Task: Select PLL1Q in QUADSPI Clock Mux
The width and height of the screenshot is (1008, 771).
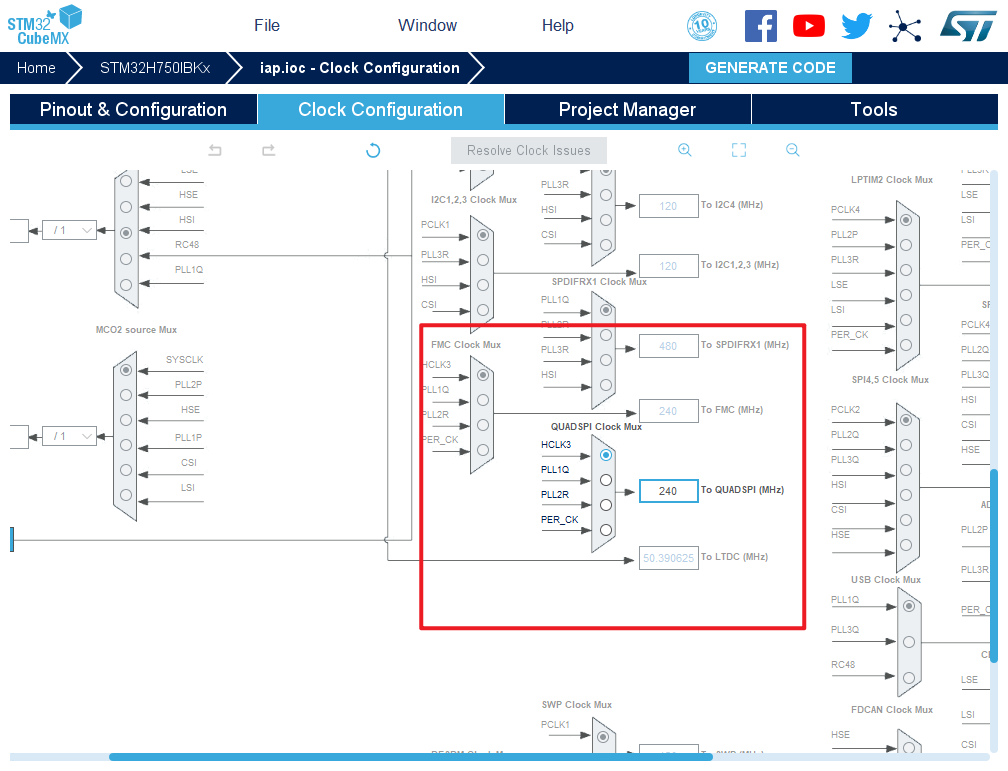Action: [x=606, y=480]
